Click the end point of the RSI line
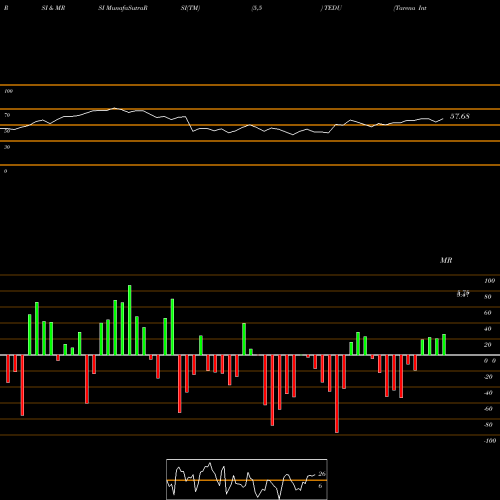The width and height of the screenshot is (500, 500). point(443,118)
